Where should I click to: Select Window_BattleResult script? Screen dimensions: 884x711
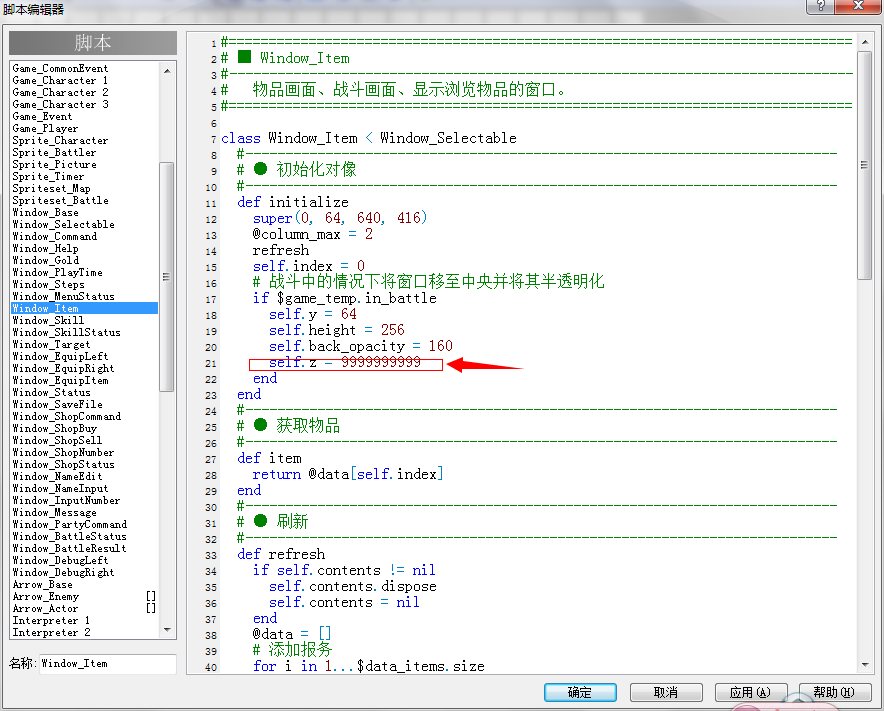pyautogui.click(x=69, y=549)
